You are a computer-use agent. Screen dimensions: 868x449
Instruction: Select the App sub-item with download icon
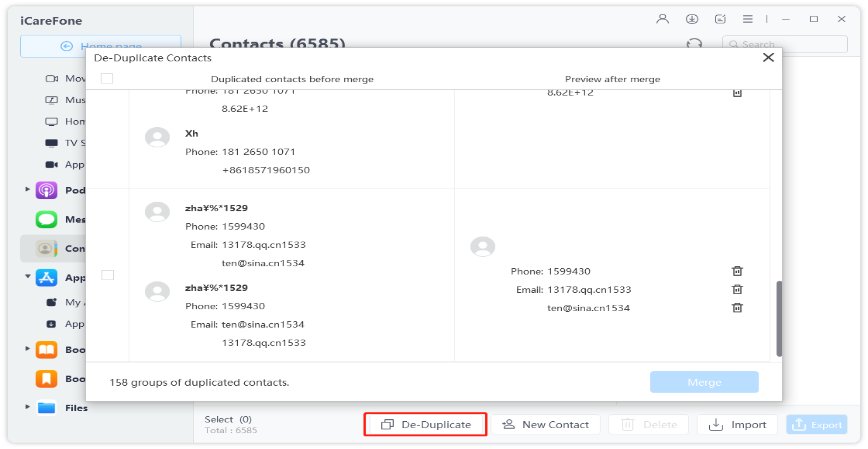click(65, 324)
